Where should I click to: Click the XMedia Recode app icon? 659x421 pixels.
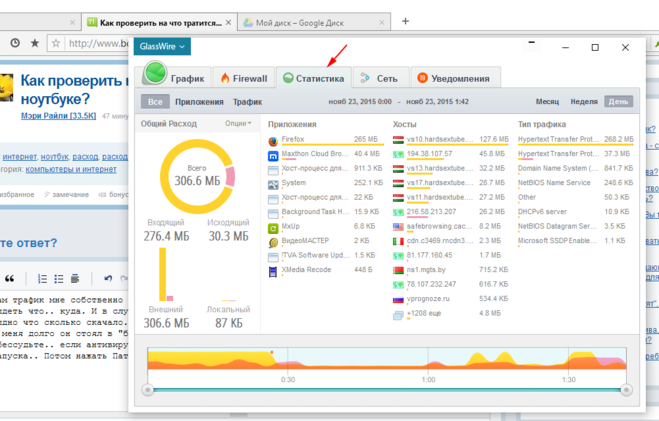pyautogui.click(x=273, y=271)
